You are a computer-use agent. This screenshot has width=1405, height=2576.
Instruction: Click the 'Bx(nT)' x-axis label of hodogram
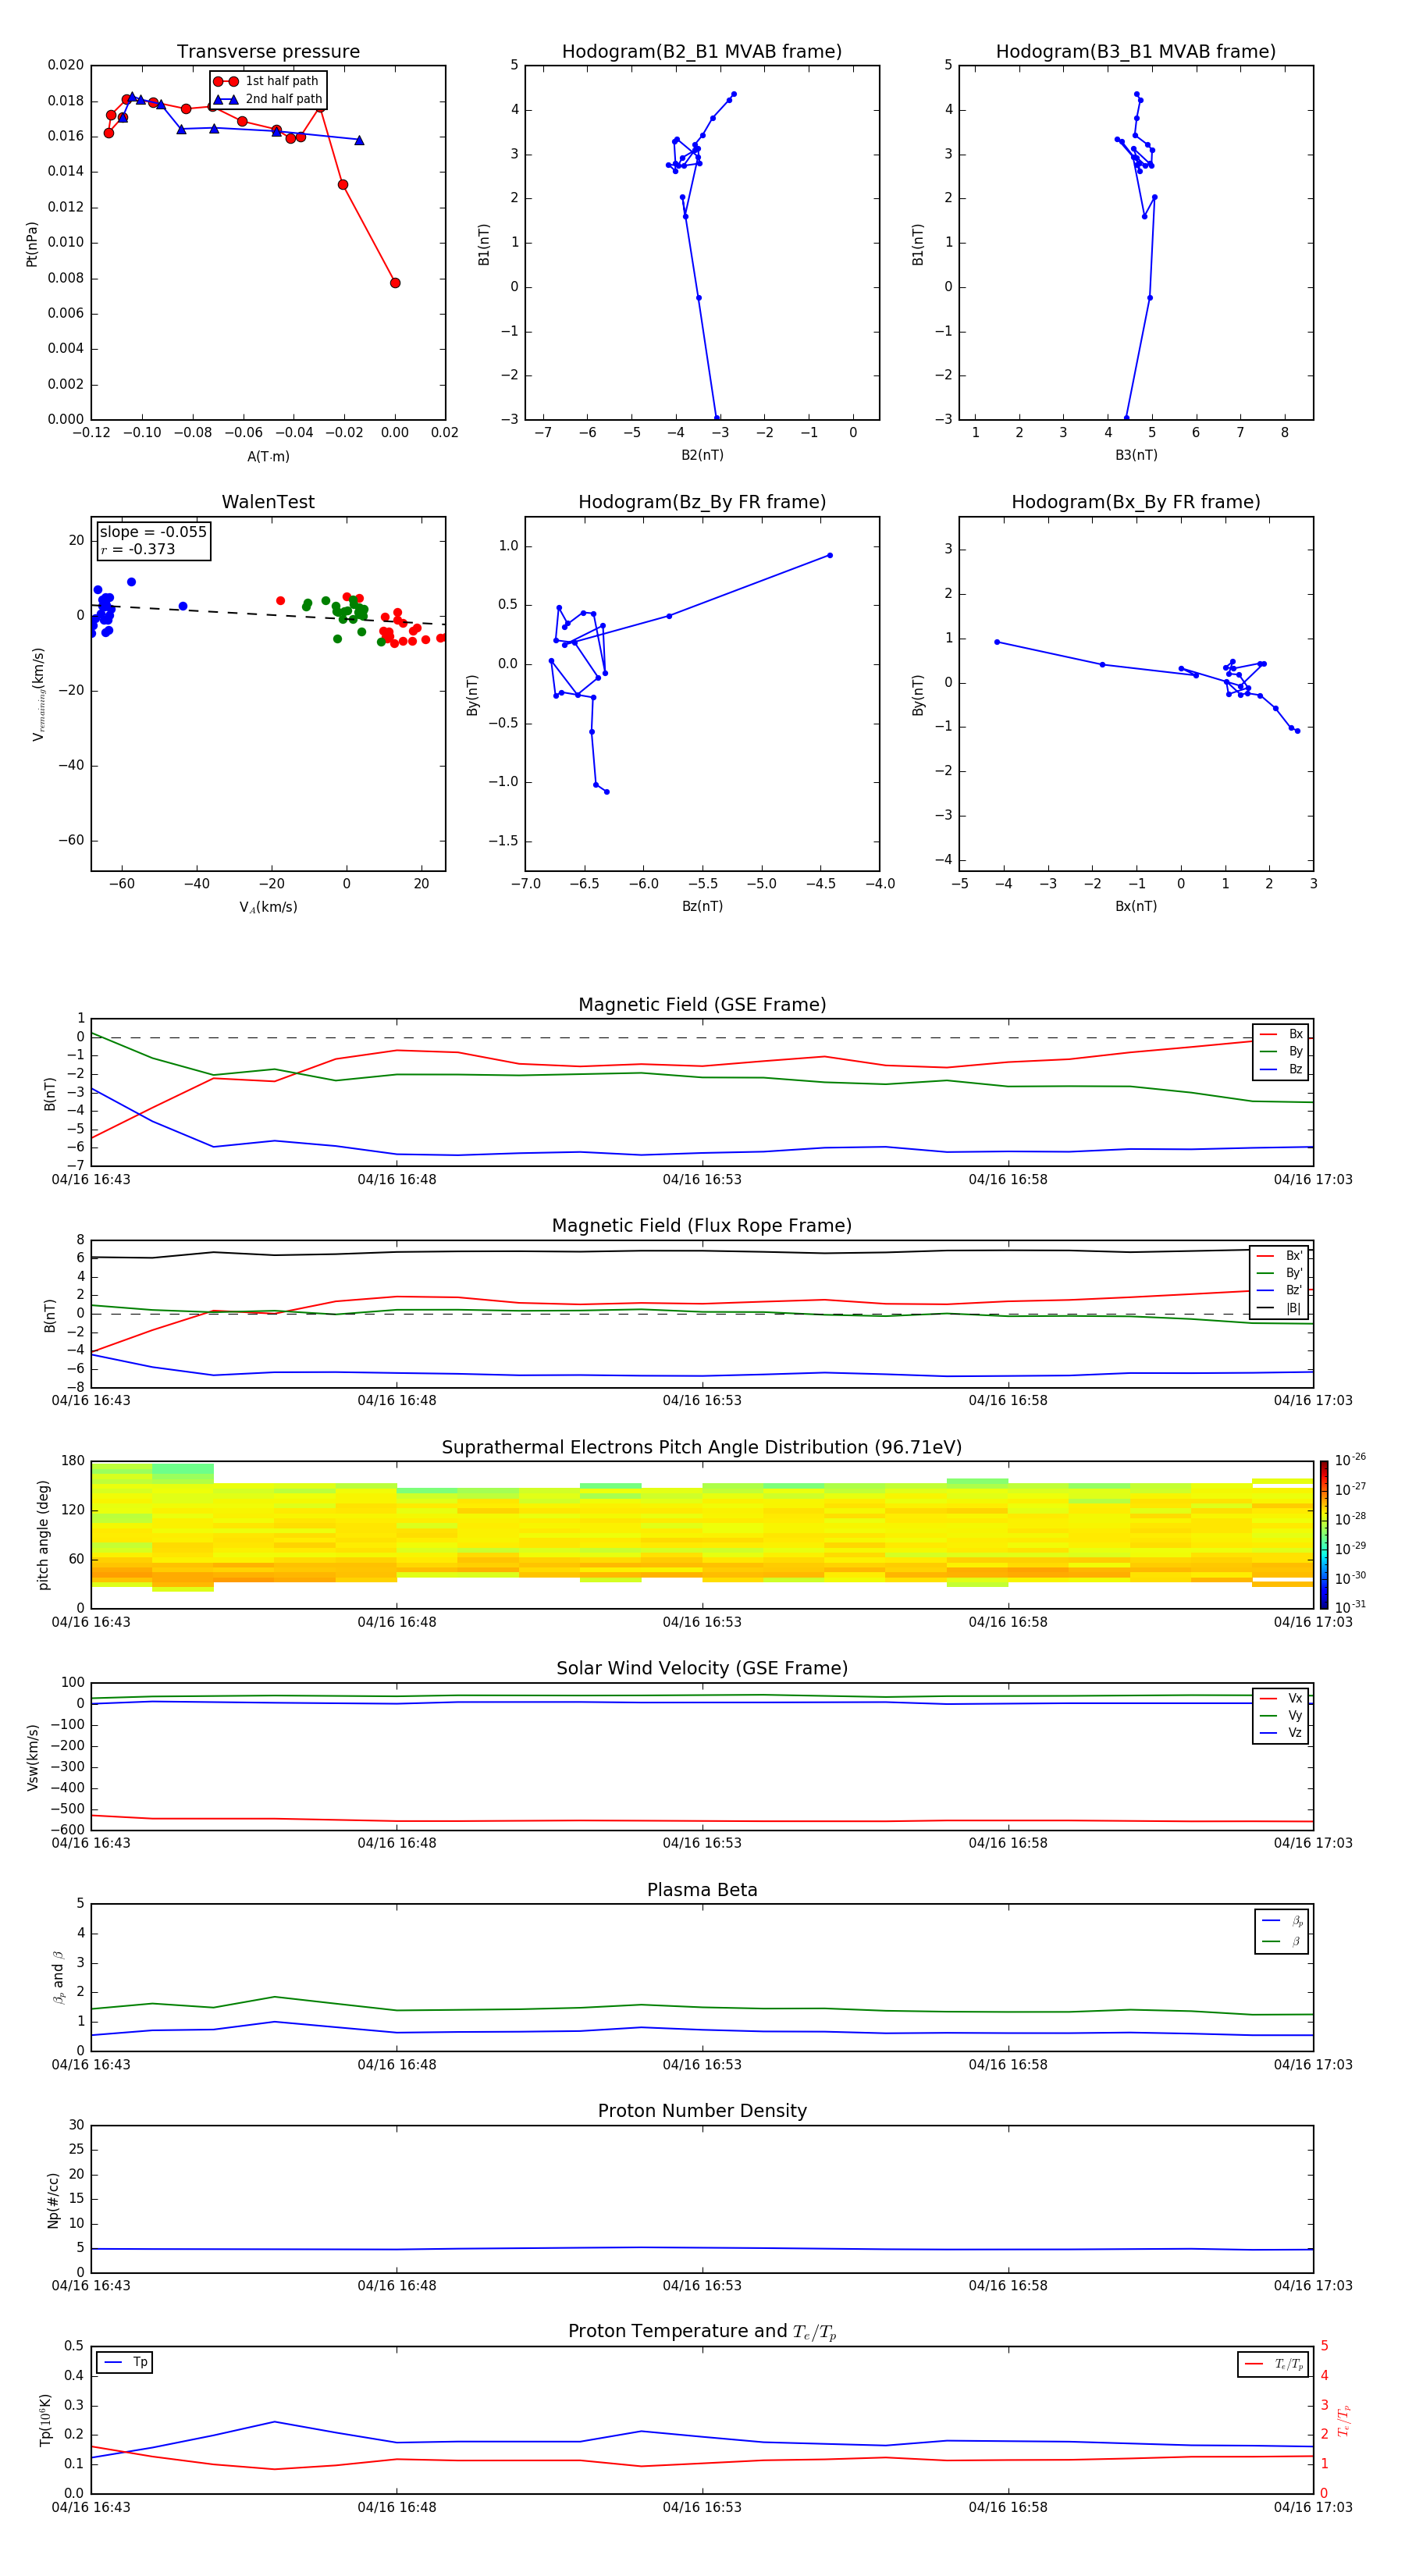click(x=1136, y=906)
